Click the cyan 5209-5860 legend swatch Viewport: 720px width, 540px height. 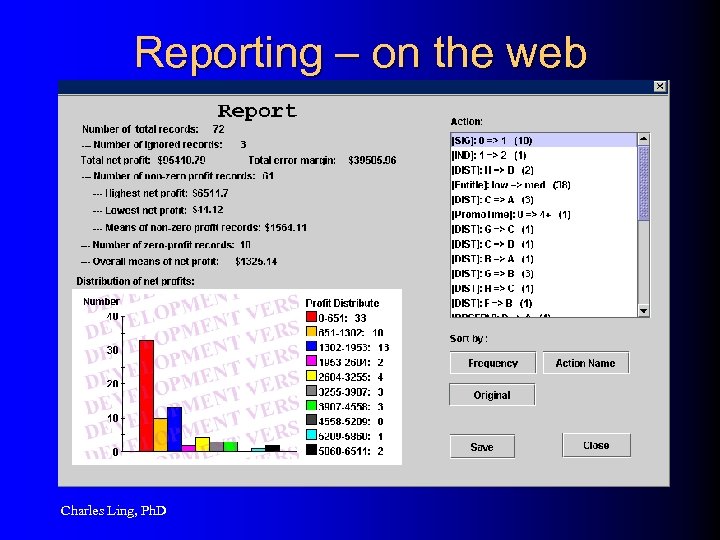[x=311, y=435]
